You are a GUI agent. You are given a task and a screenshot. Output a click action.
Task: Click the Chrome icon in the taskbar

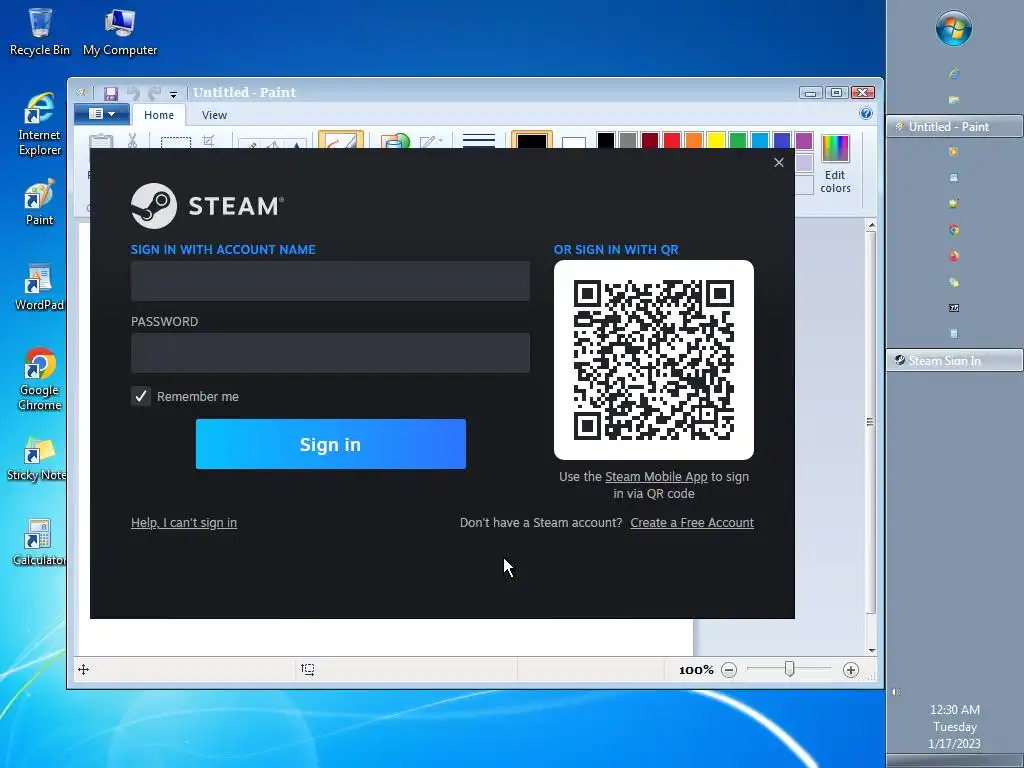[x=954, y=230]
